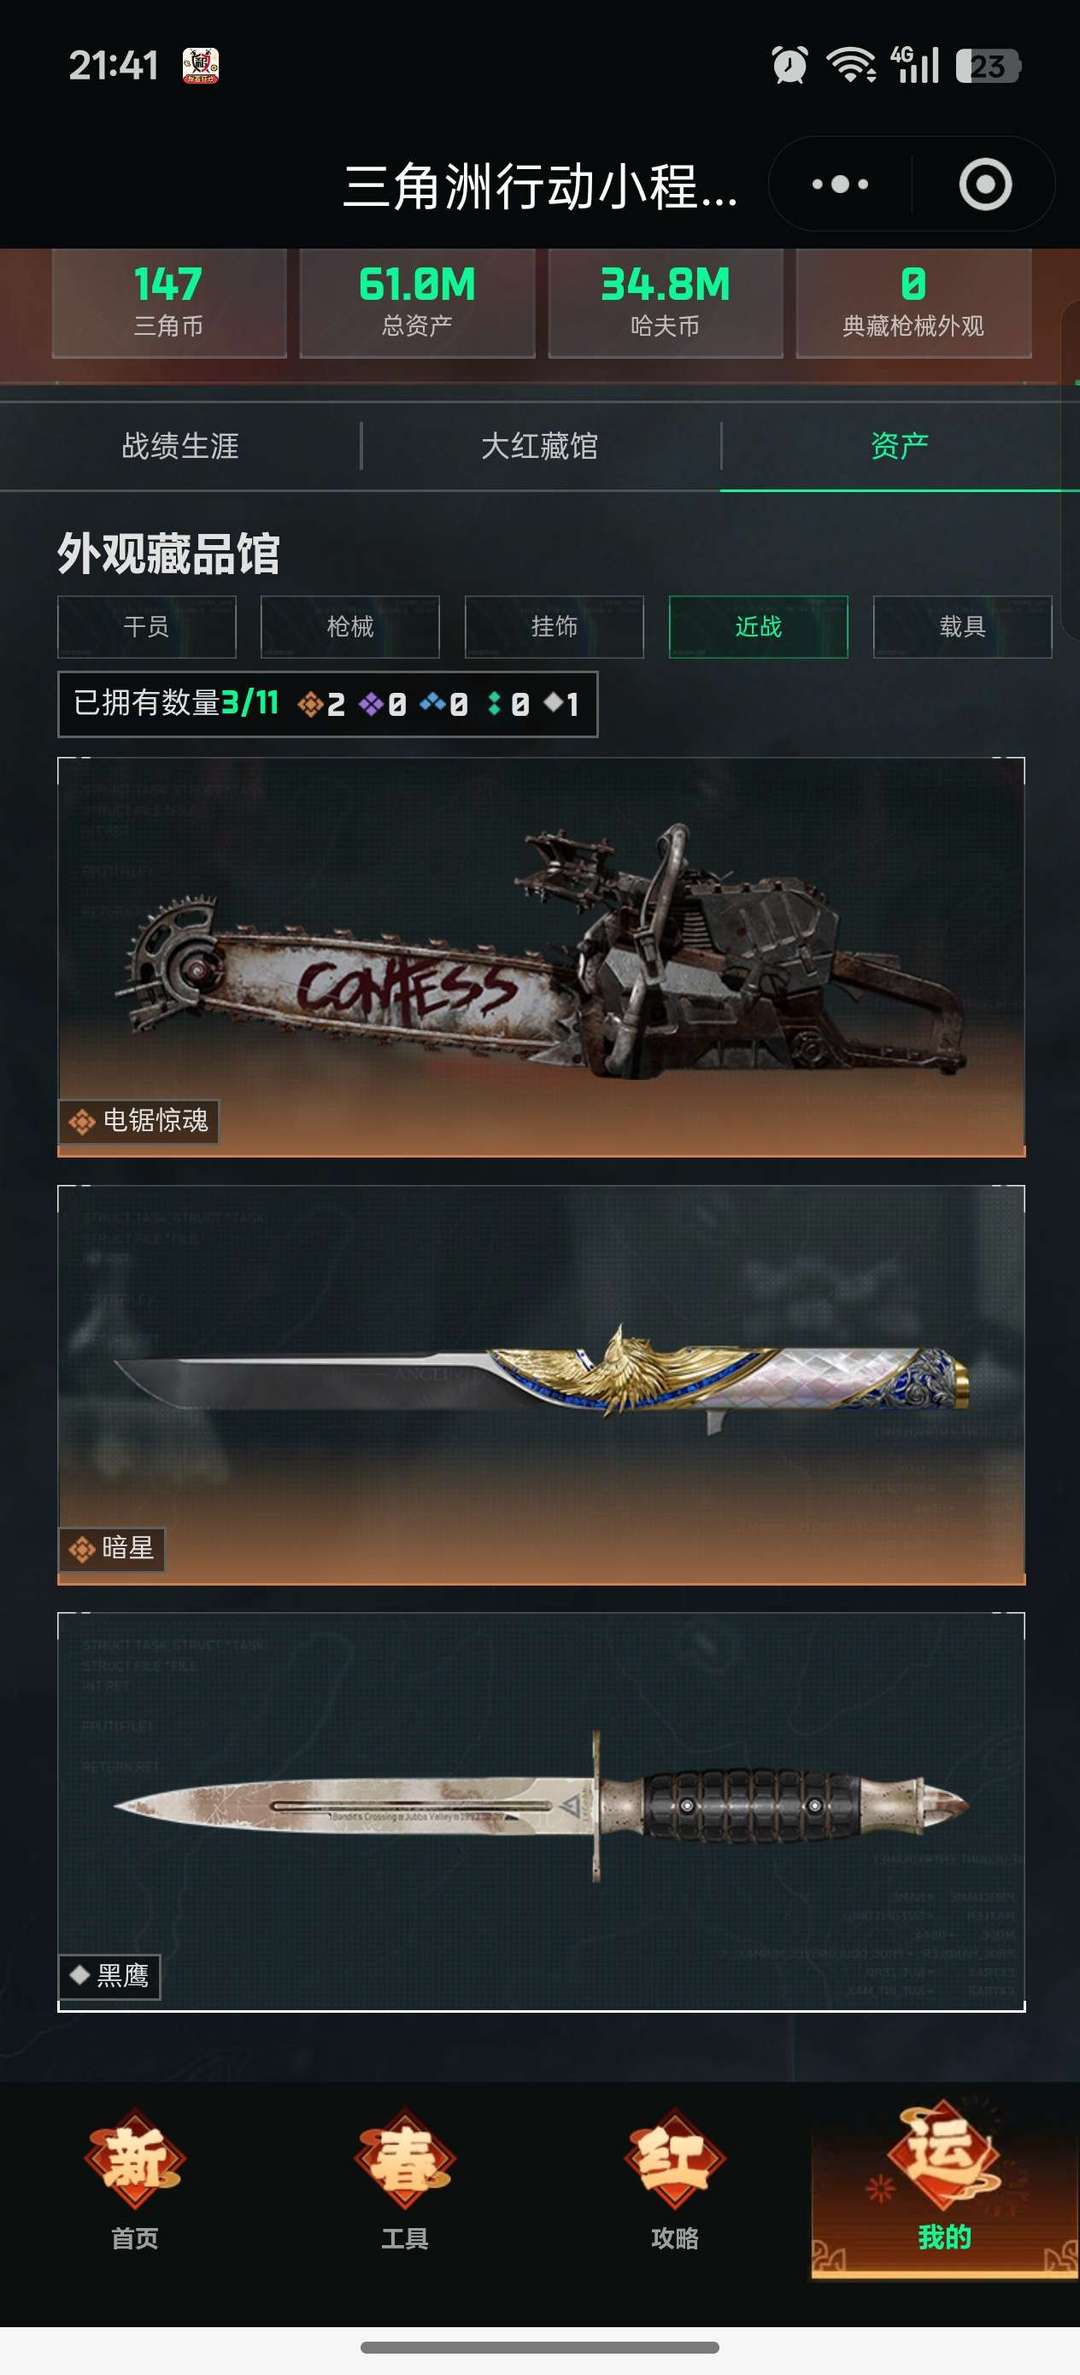Click the orange rarity icon beside 电锯惊魂
Screen dimensions: 1080x2375
pyautogui.click(x=82, y=1122)
